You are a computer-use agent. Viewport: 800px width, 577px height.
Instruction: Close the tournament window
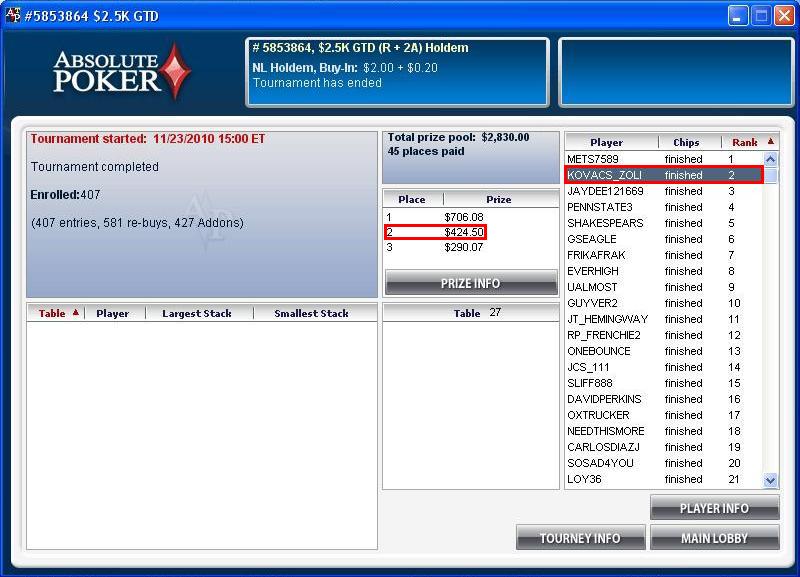[784, 16]
